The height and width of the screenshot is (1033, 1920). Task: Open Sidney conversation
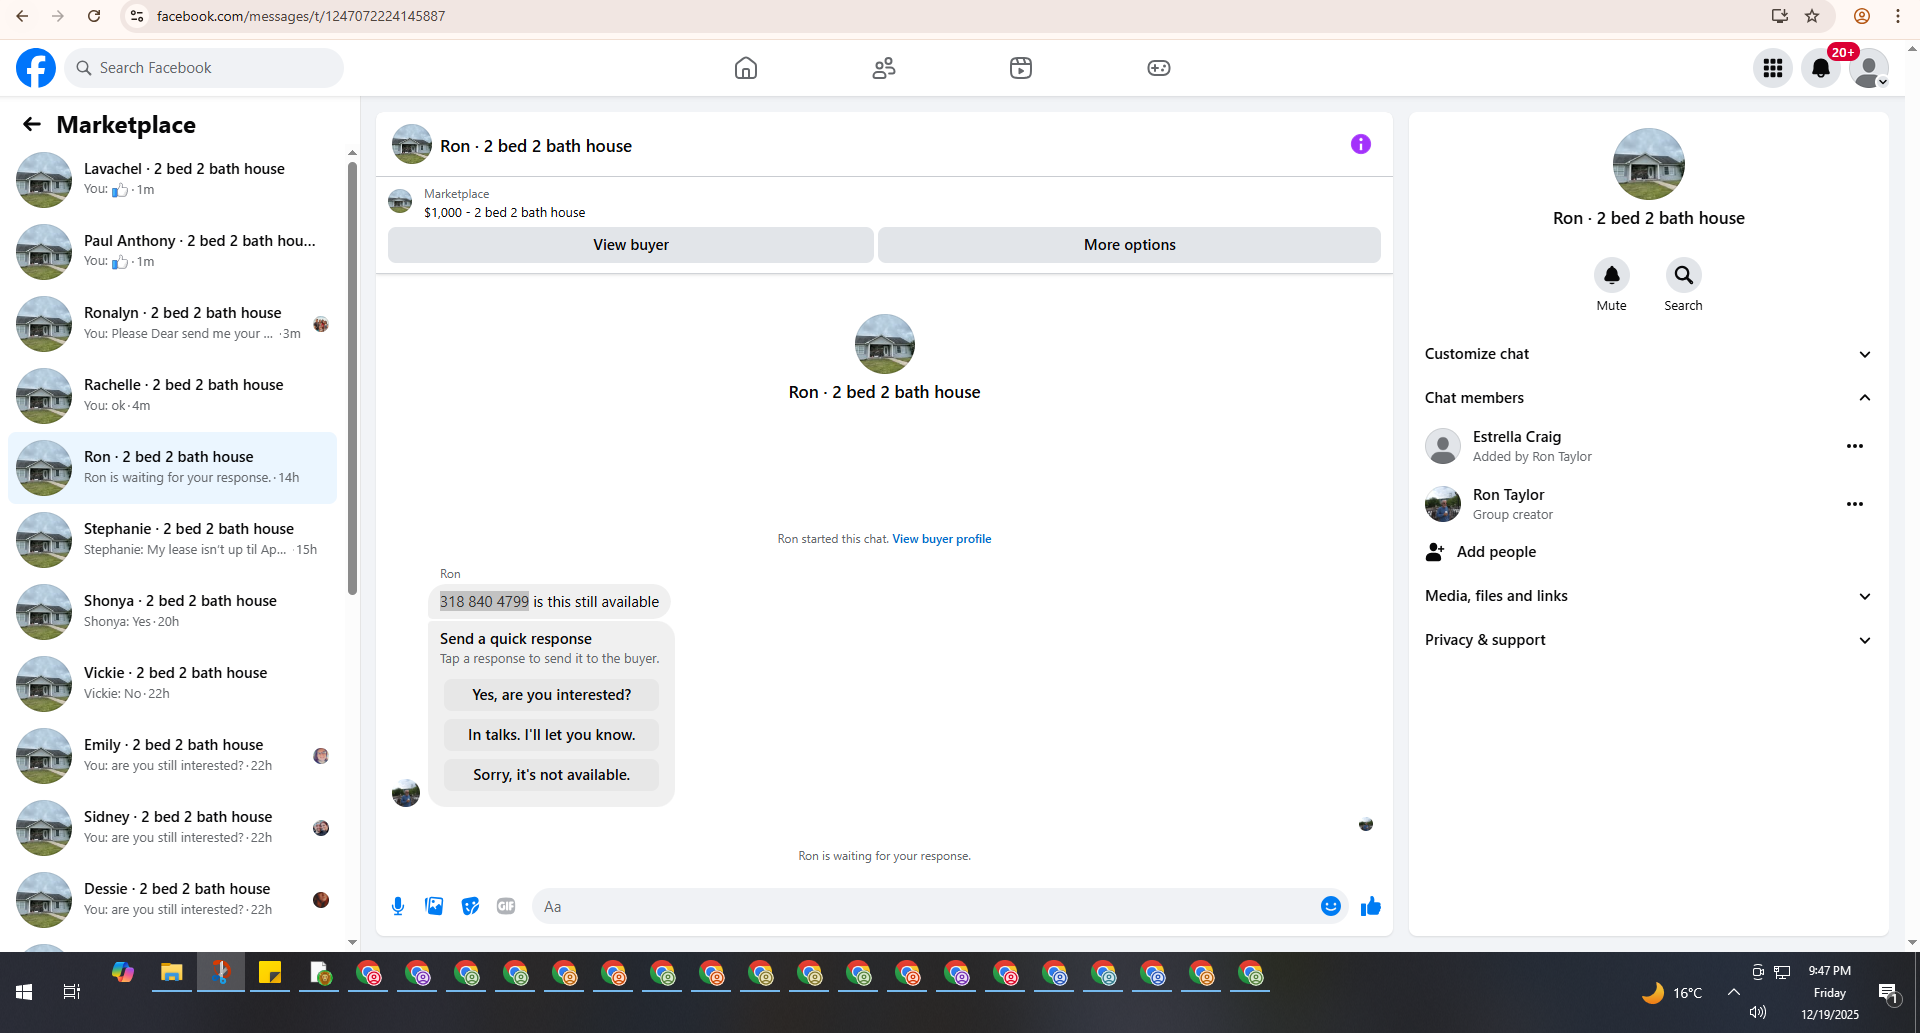tap(172, 828)
